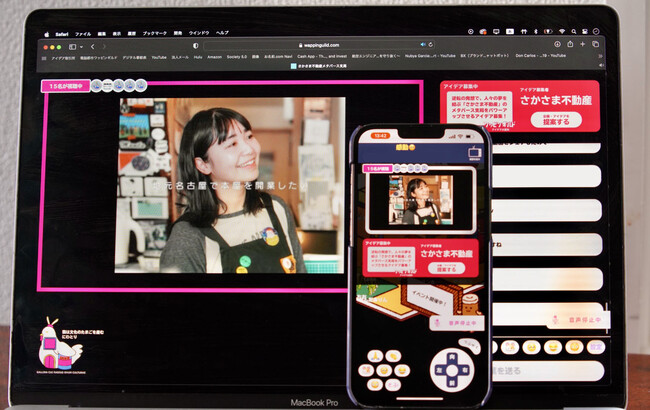The image size is (650, 410).
Task: Click the 提案する button on laptop banner
Action: pyautogui.click(x=556, y=120)
